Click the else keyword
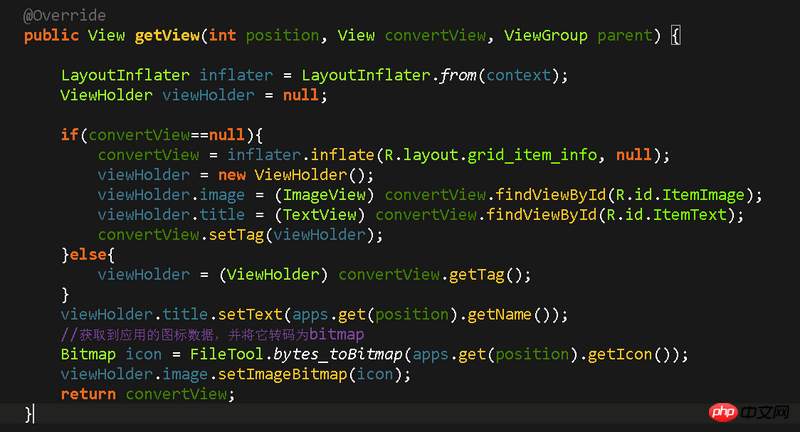The height and width of the screenshot is (432, 800). point(88,254)
